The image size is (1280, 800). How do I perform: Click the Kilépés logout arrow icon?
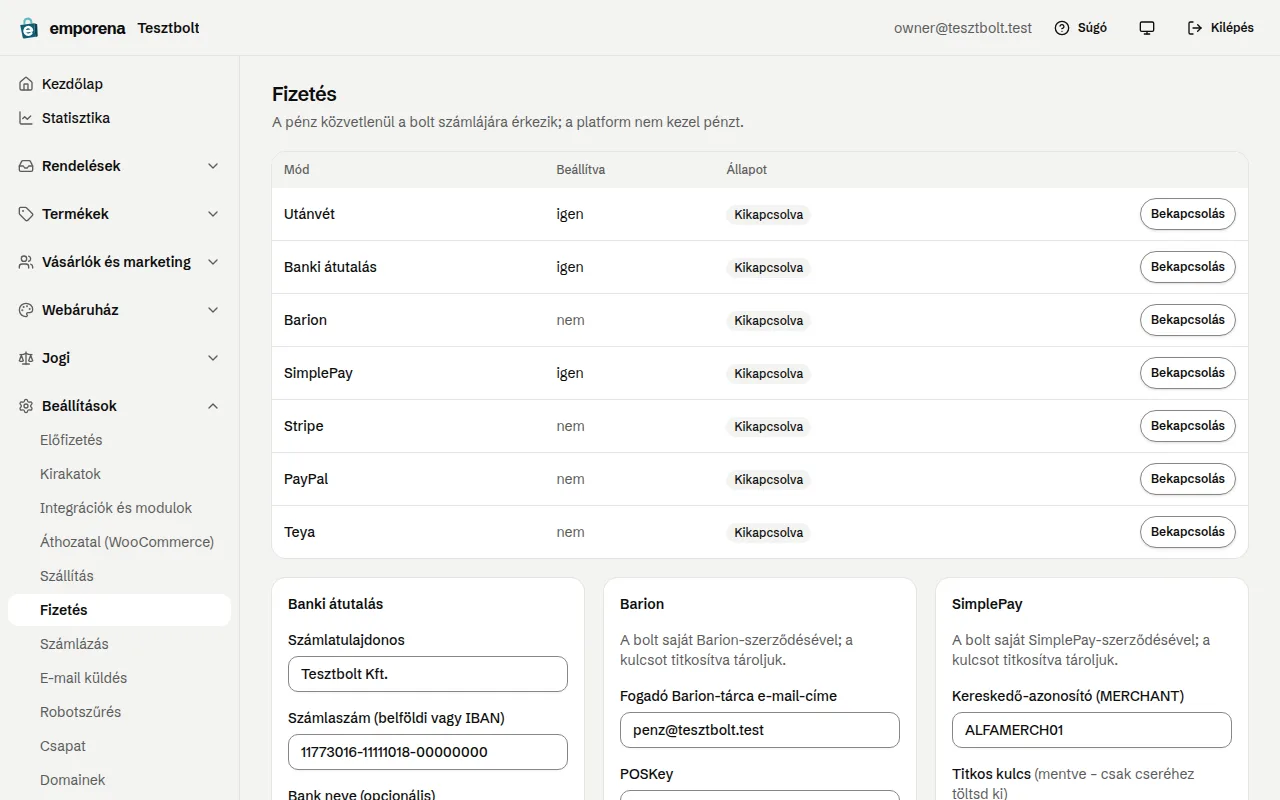1195,28
